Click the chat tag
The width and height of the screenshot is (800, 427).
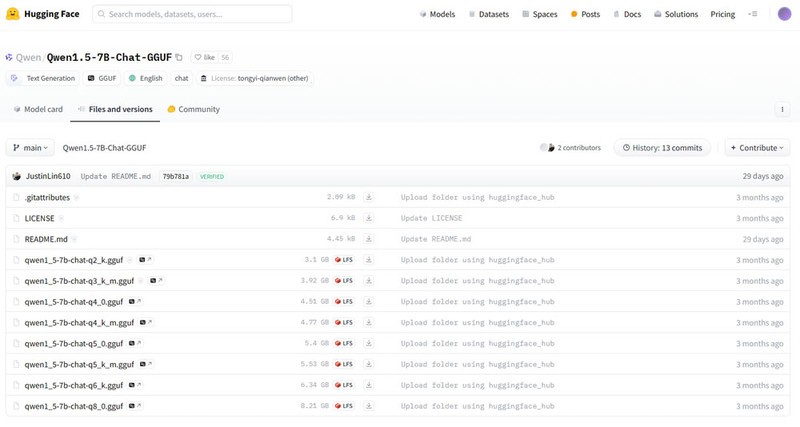(x=182, y=78)
